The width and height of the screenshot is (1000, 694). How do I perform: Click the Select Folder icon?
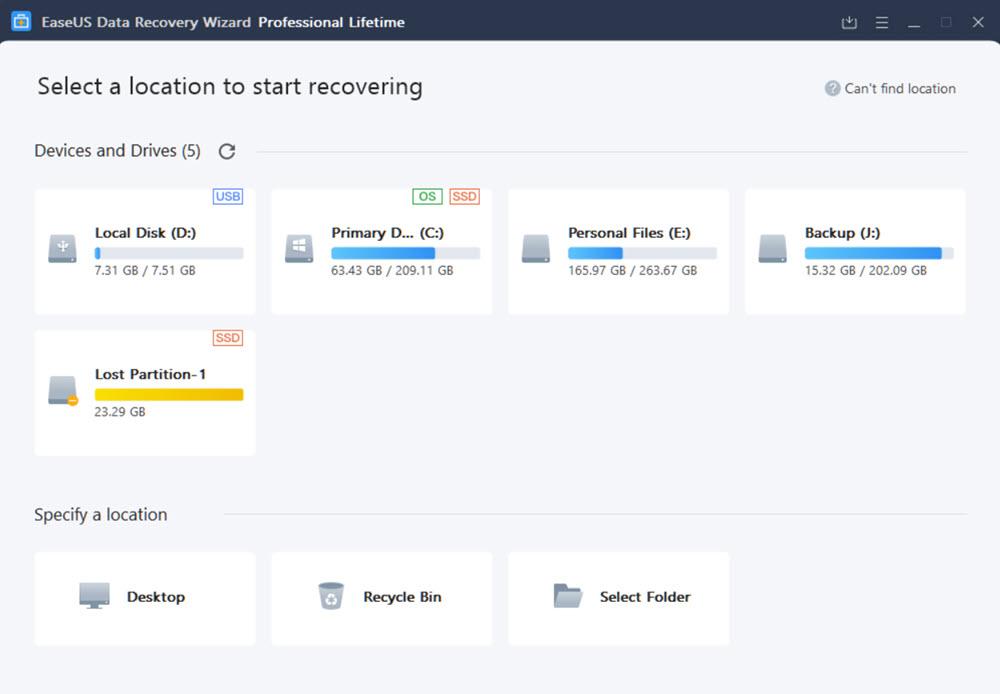pyautogui.click(x=568, y=596)
